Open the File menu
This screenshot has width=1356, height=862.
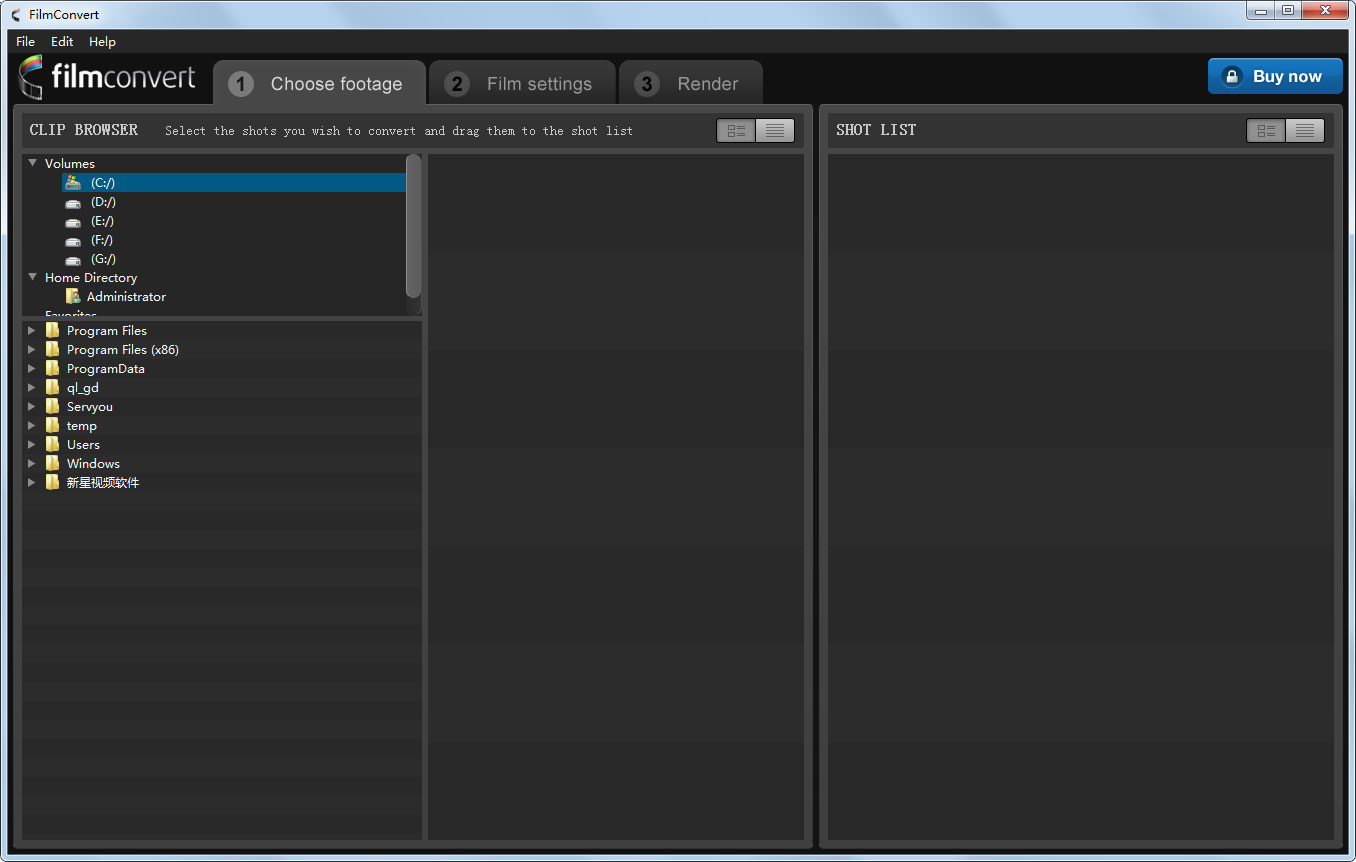tap(25, 42)
